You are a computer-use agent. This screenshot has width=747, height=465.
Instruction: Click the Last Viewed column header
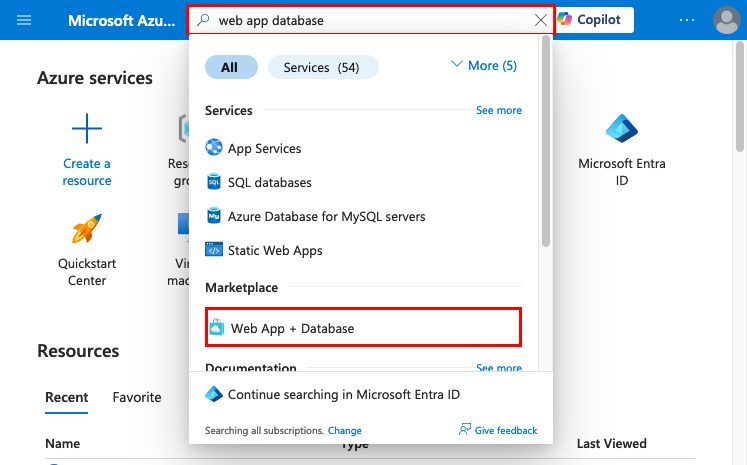(x=612, y=443)
